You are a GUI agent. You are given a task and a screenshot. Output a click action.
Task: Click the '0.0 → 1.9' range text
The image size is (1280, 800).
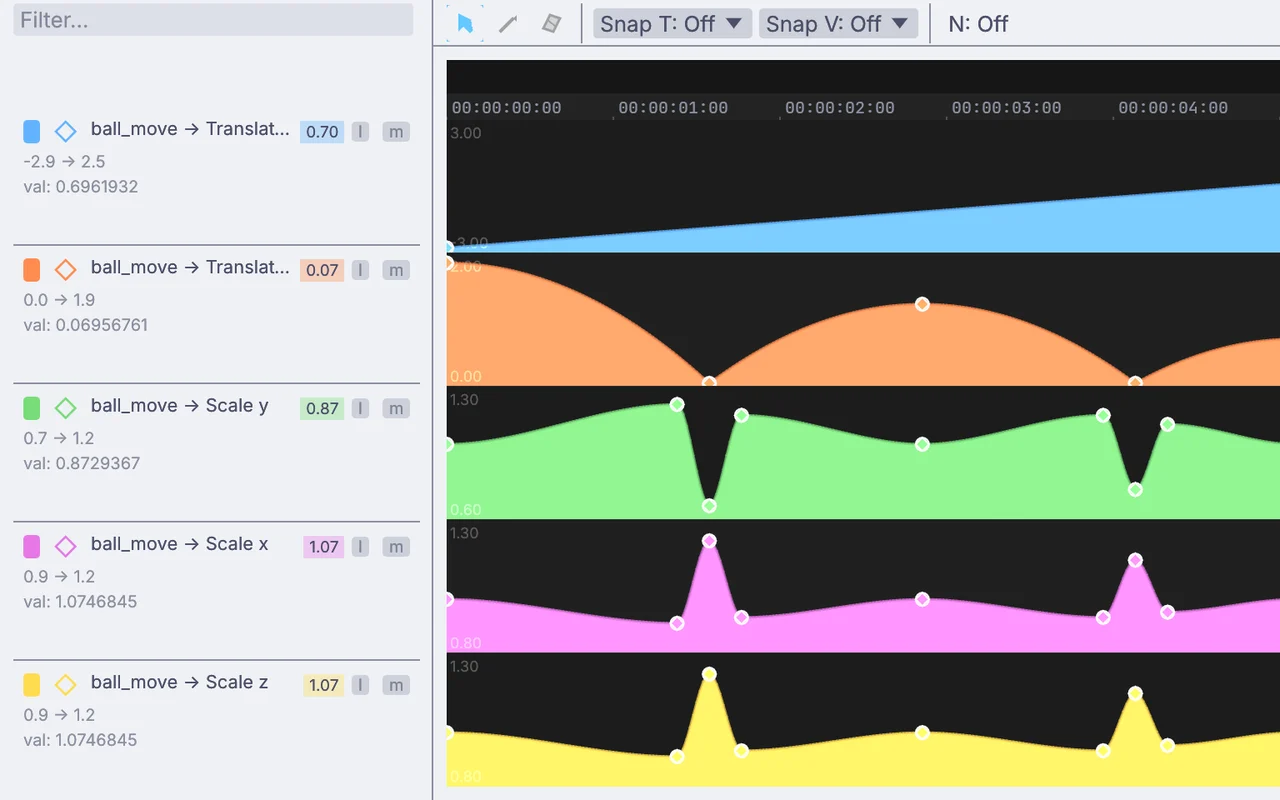(60, 300)
